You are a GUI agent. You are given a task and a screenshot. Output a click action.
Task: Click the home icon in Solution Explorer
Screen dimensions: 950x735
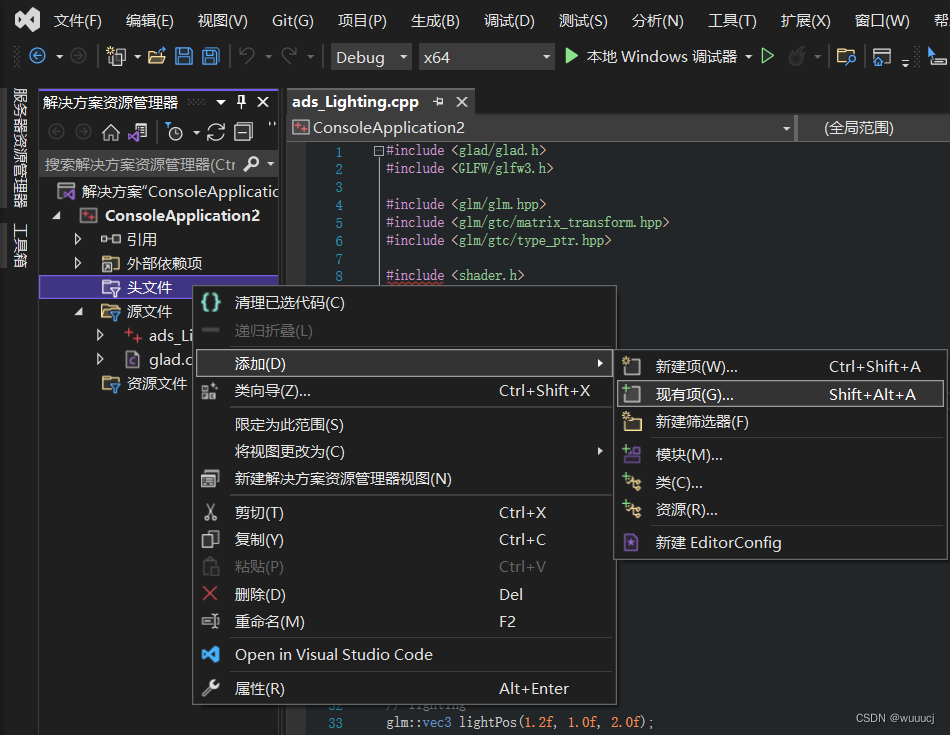(x=110, y=131)
